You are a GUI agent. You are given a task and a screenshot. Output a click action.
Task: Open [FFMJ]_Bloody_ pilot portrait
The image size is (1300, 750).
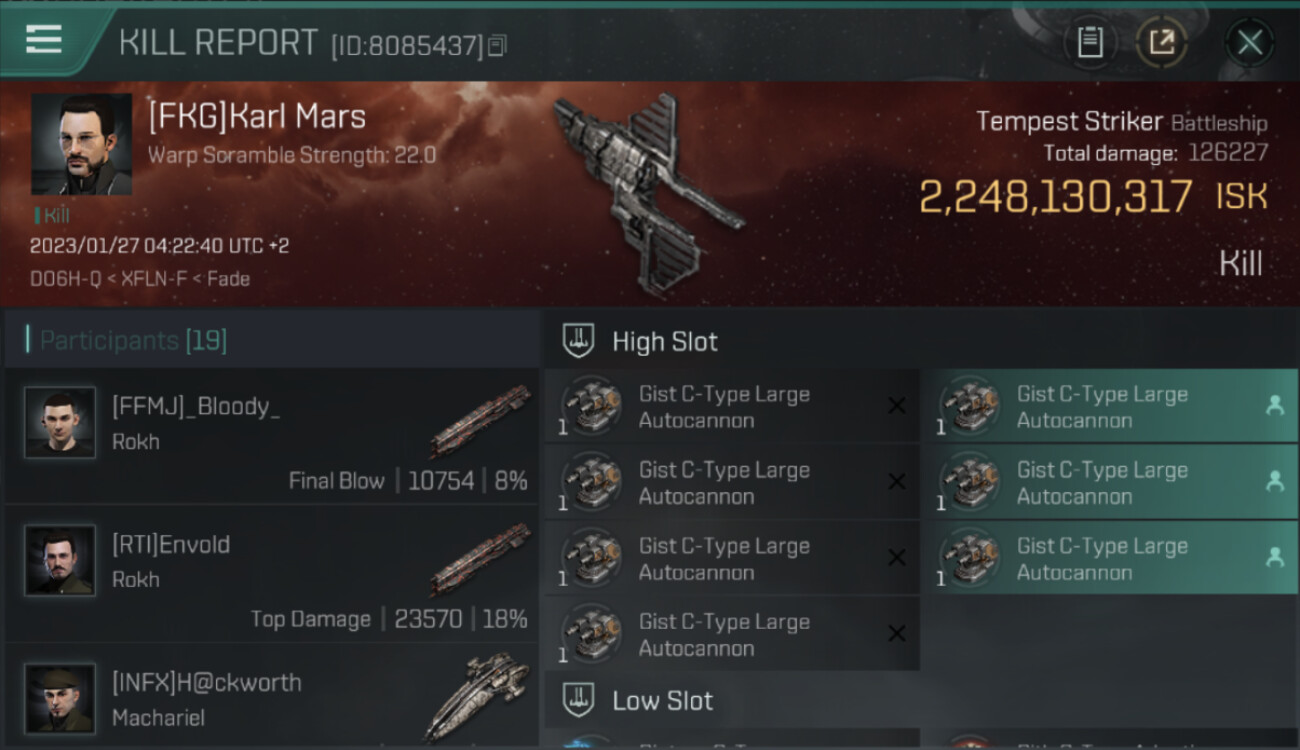click(x=60, y=423)
